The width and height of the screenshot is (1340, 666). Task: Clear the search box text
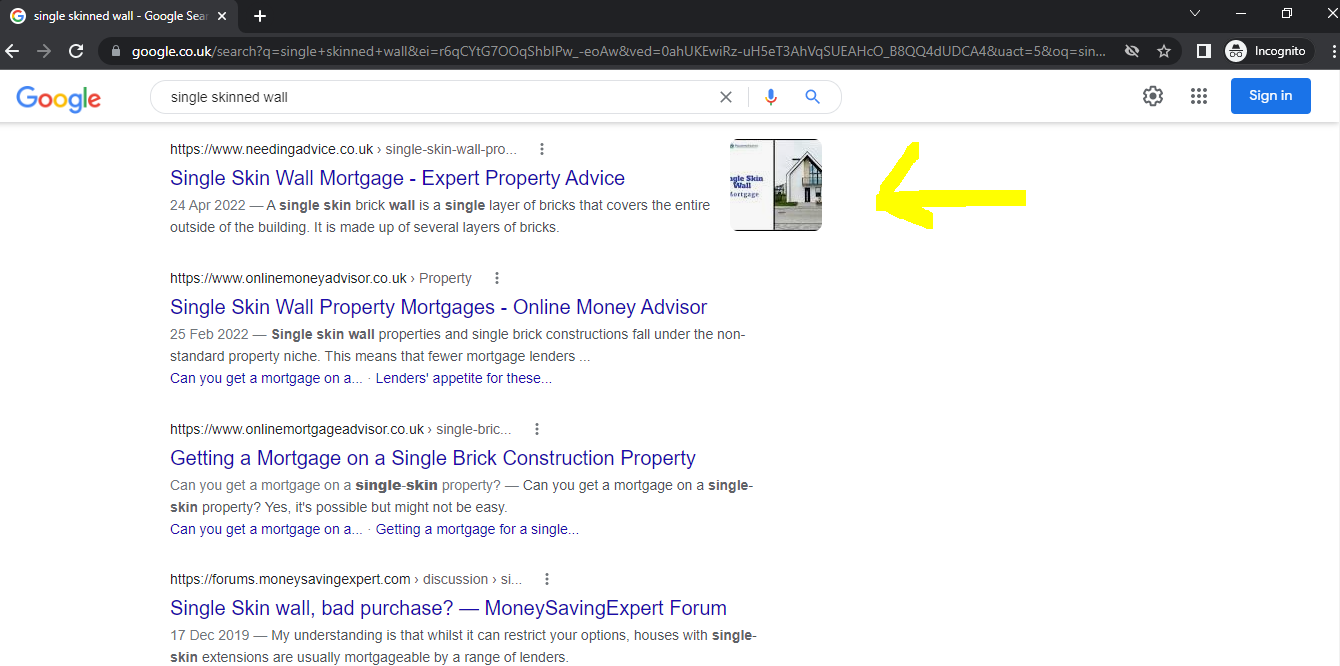click(726, 97)
